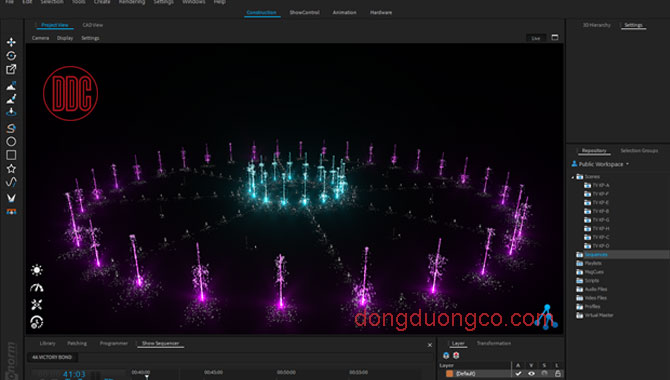Toggle the Default layer solo column icon
670x380 pixels.
[x=544, y=374]
